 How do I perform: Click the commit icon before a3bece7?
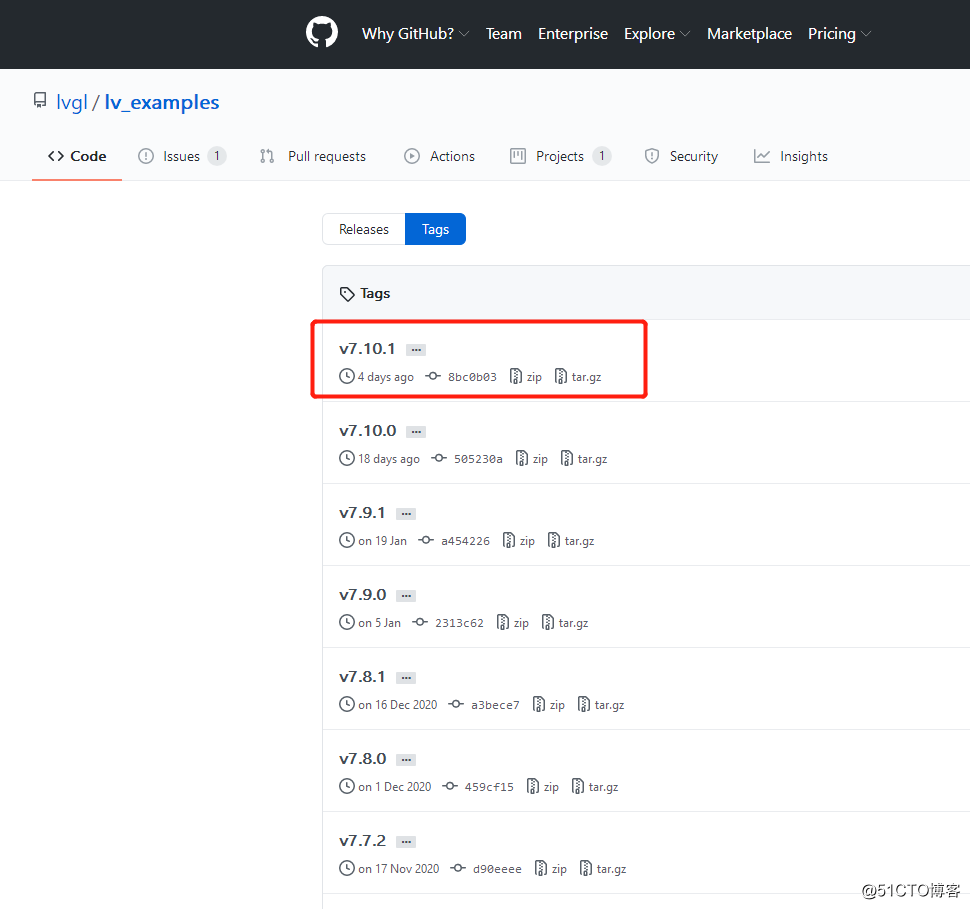[456, 704]
